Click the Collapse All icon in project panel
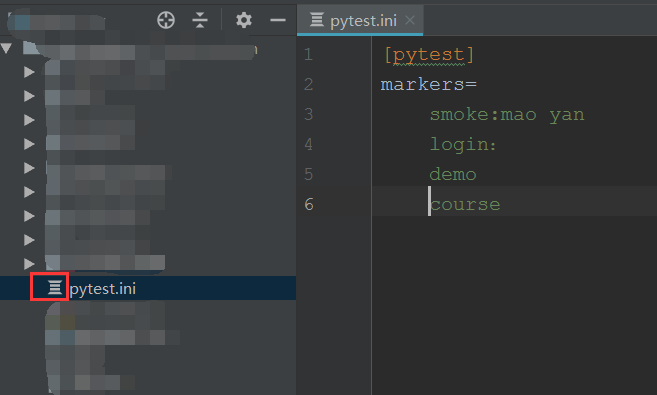This screenshot has width=657, height=395. [x=200, y=20]
